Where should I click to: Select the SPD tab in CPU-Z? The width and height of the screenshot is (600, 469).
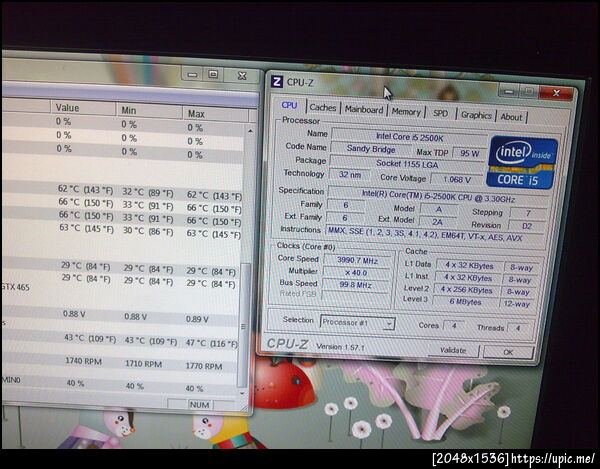(x=440, y=113)
